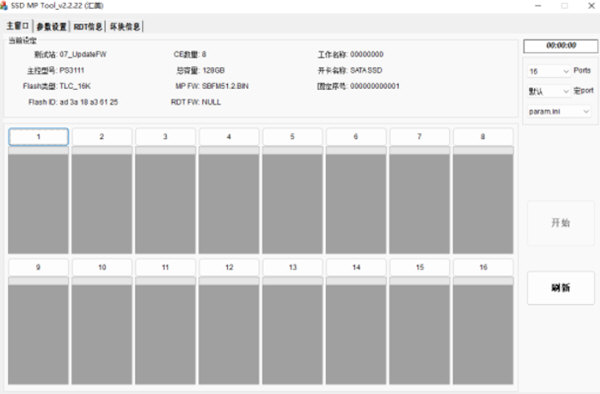Select port 15 button
This screenshot has height=394, width=600.
pyautogui.click(x=419, y=267)
